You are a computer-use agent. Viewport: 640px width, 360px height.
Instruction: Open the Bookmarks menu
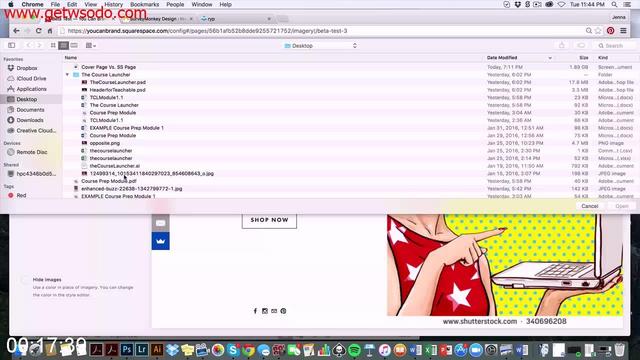[144, 4]
